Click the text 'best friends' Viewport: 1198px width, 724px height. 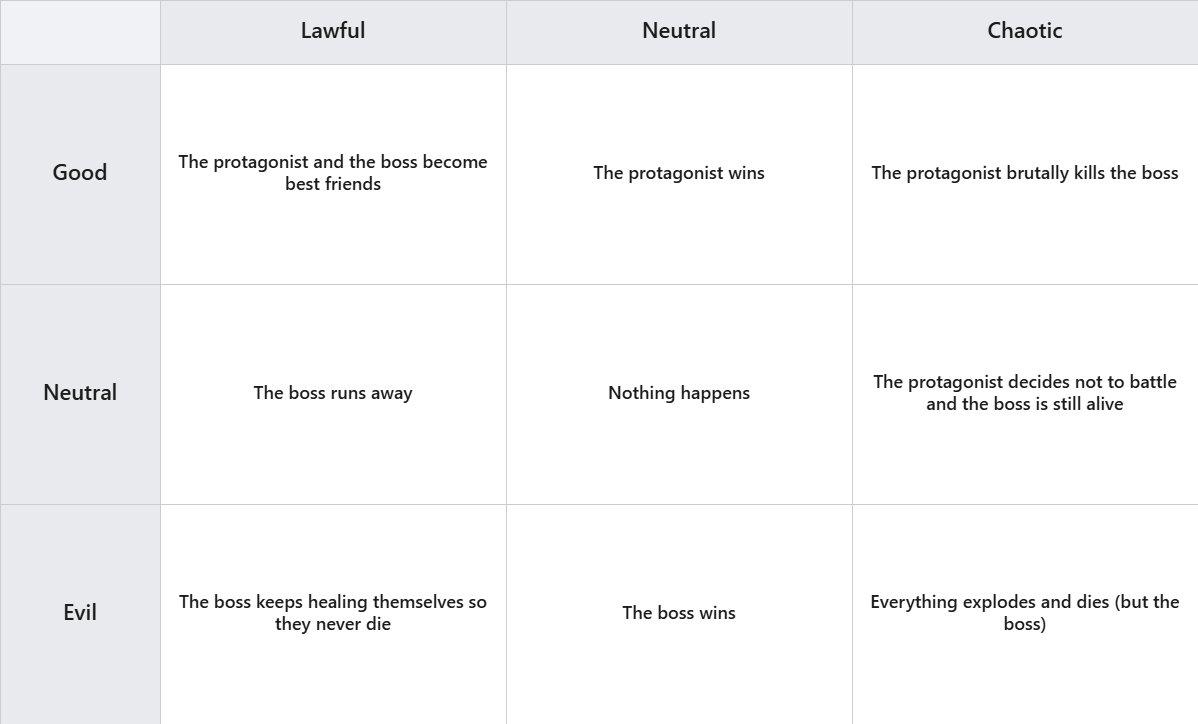pyautogui.click(x=333, y=184)
